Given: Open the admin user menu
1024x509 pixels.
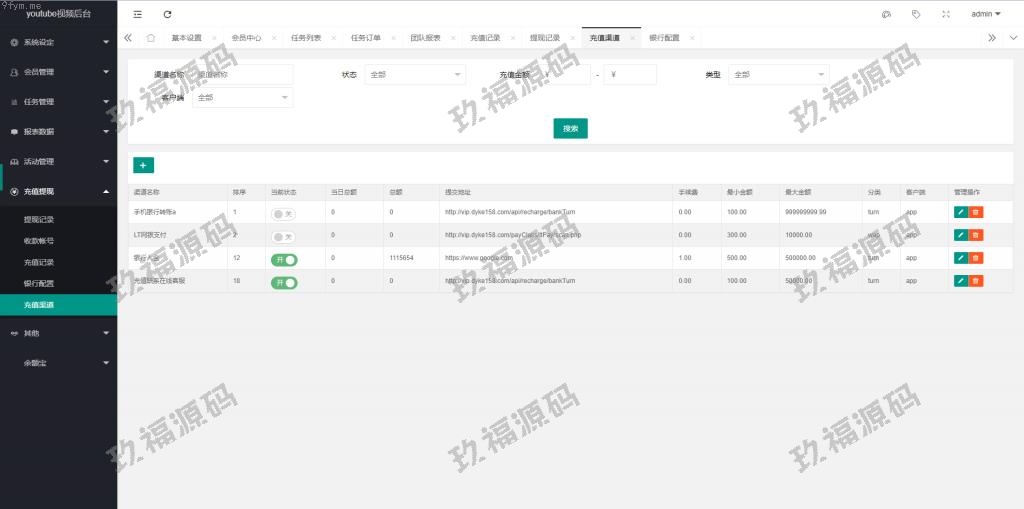Looking at the screenshot, I should tap(986, 14).
